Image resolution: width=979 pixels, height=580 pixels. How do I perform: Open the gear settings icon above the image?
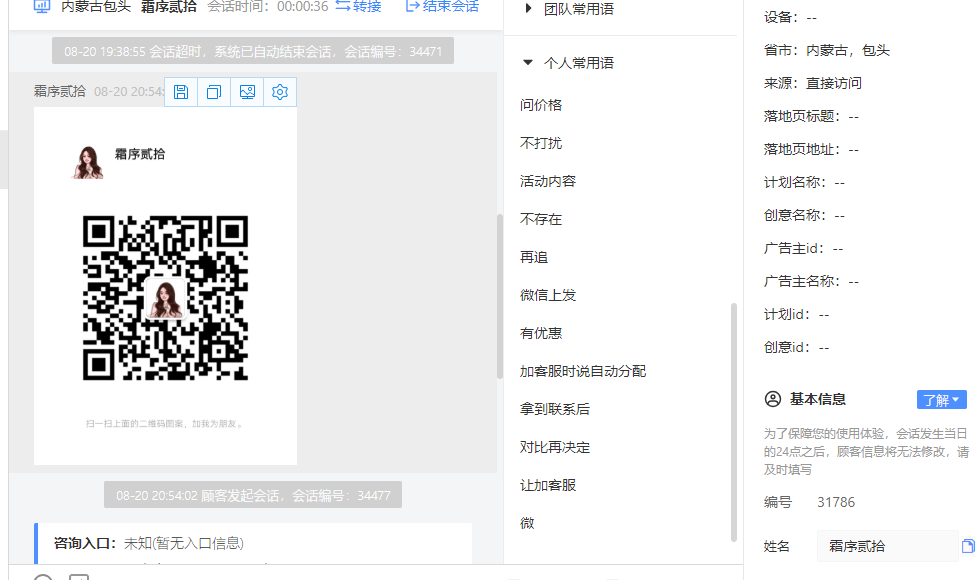coord(280,92)
